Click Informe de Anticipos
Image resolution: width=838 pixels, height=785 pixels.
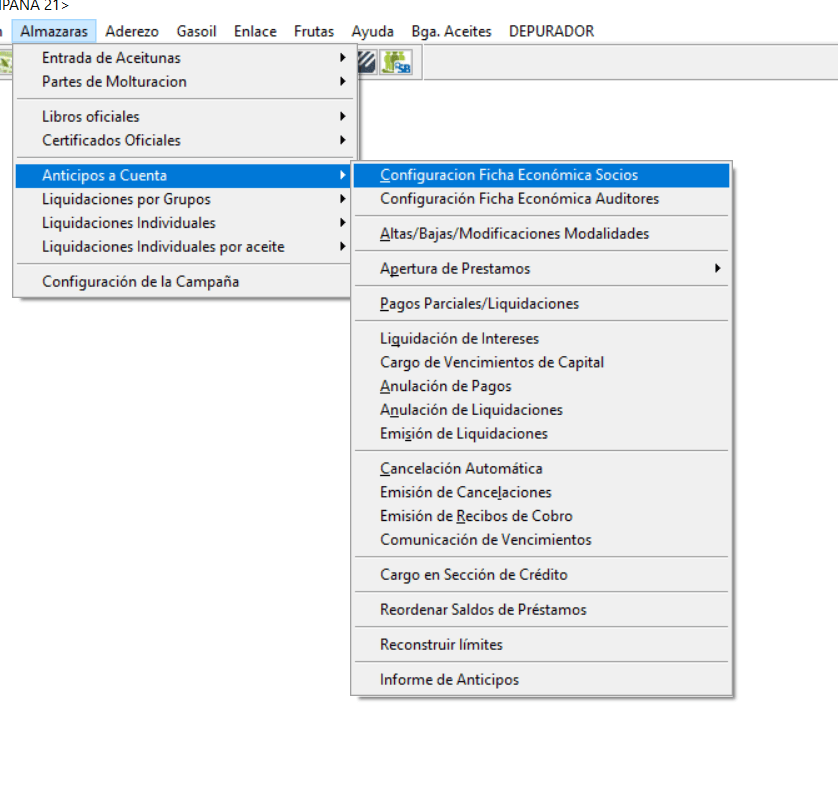click(x=449, y=680)
